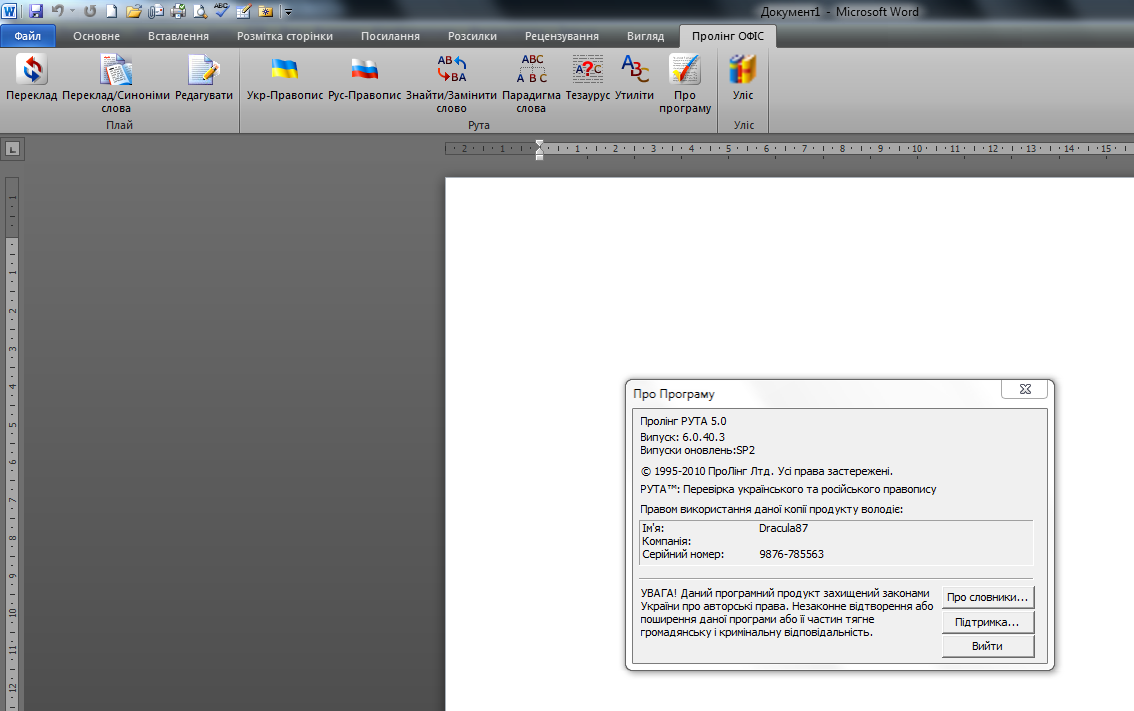
Task: Click the indent marker on horizontal ruler
Action: (x=540, y=150)
